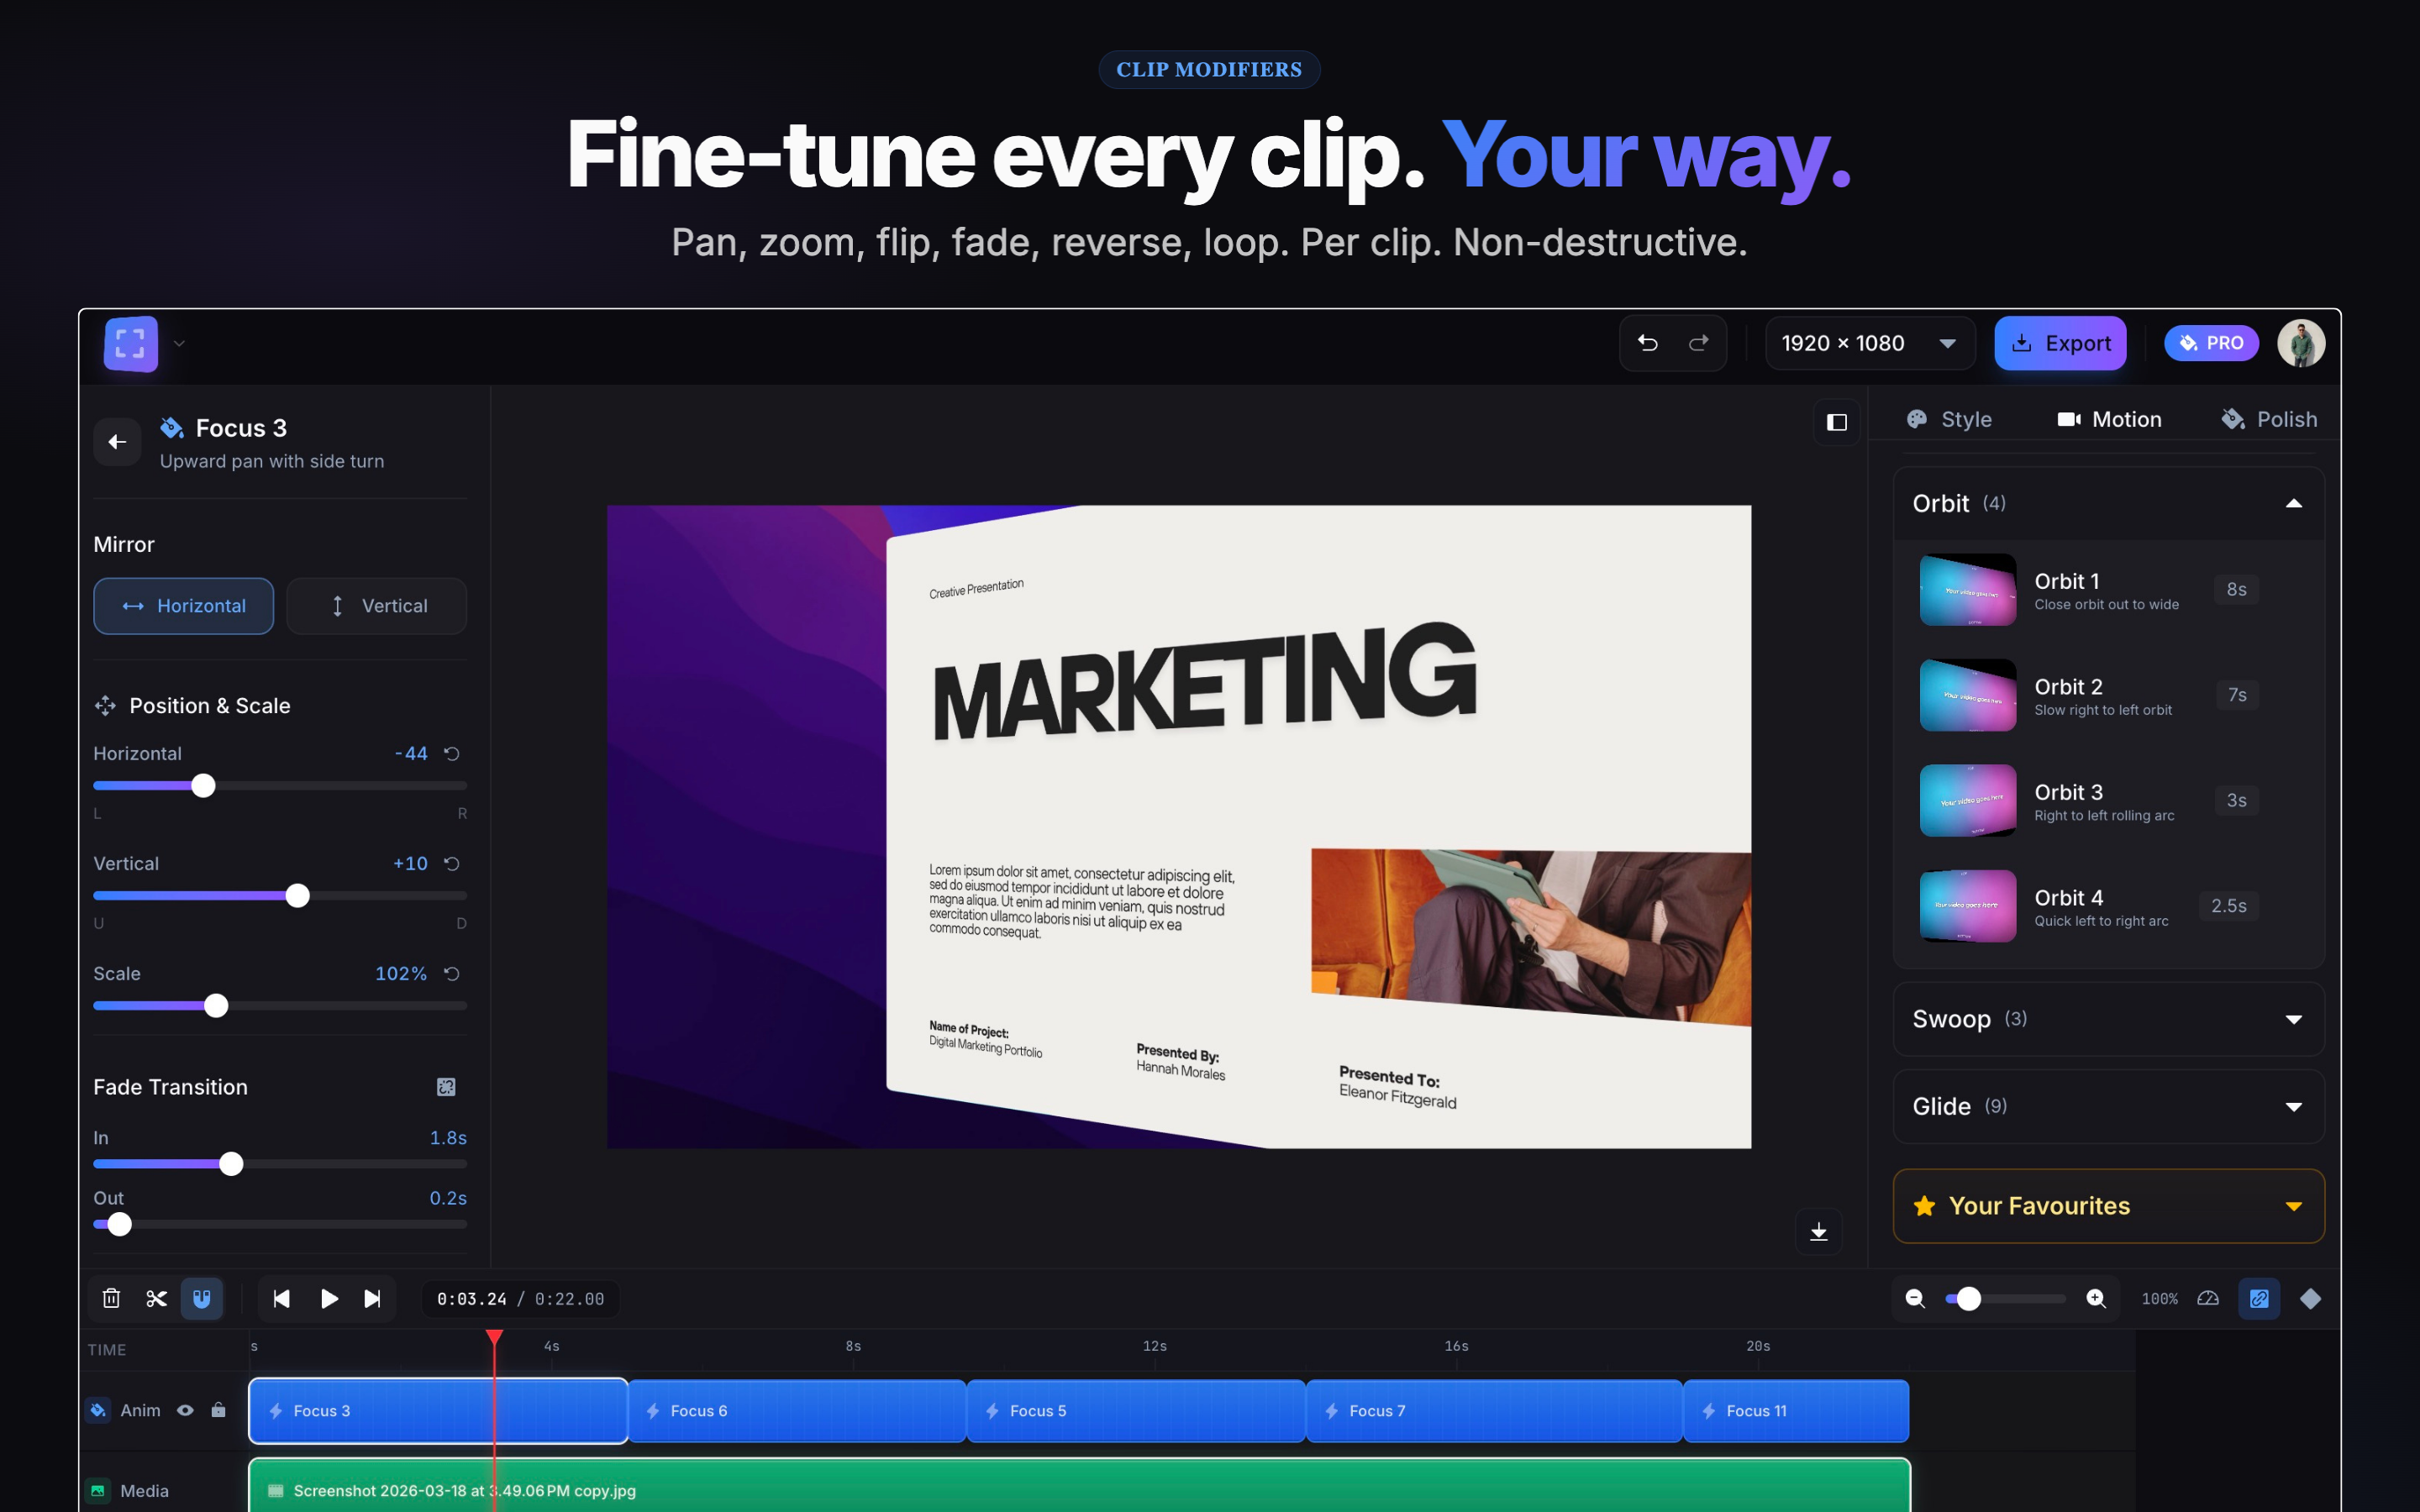Expand the Swoop section
This screenshot has height=1512, width=2420.
coord(2108,1019)
